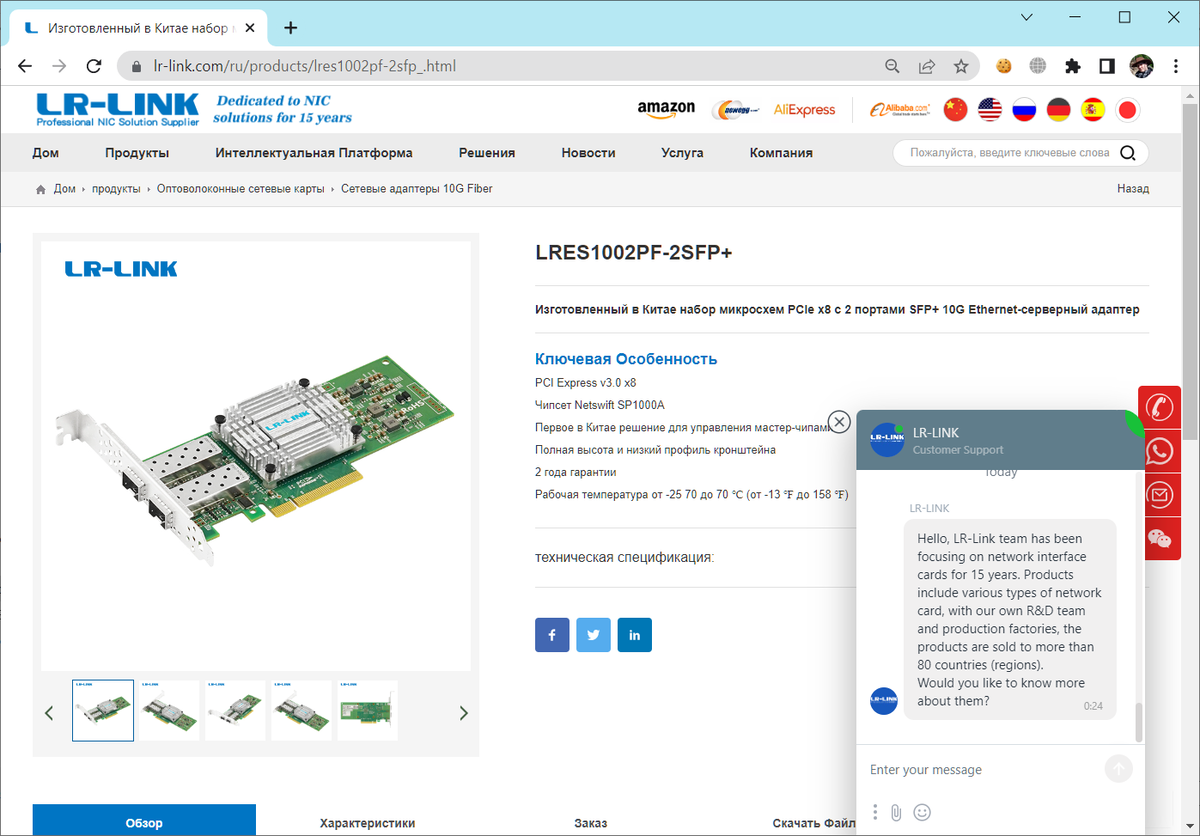Switch site language using USA flag
The width and height of the screenshot is (1200, 836).
pyautogui.click(x=990, y=110)
